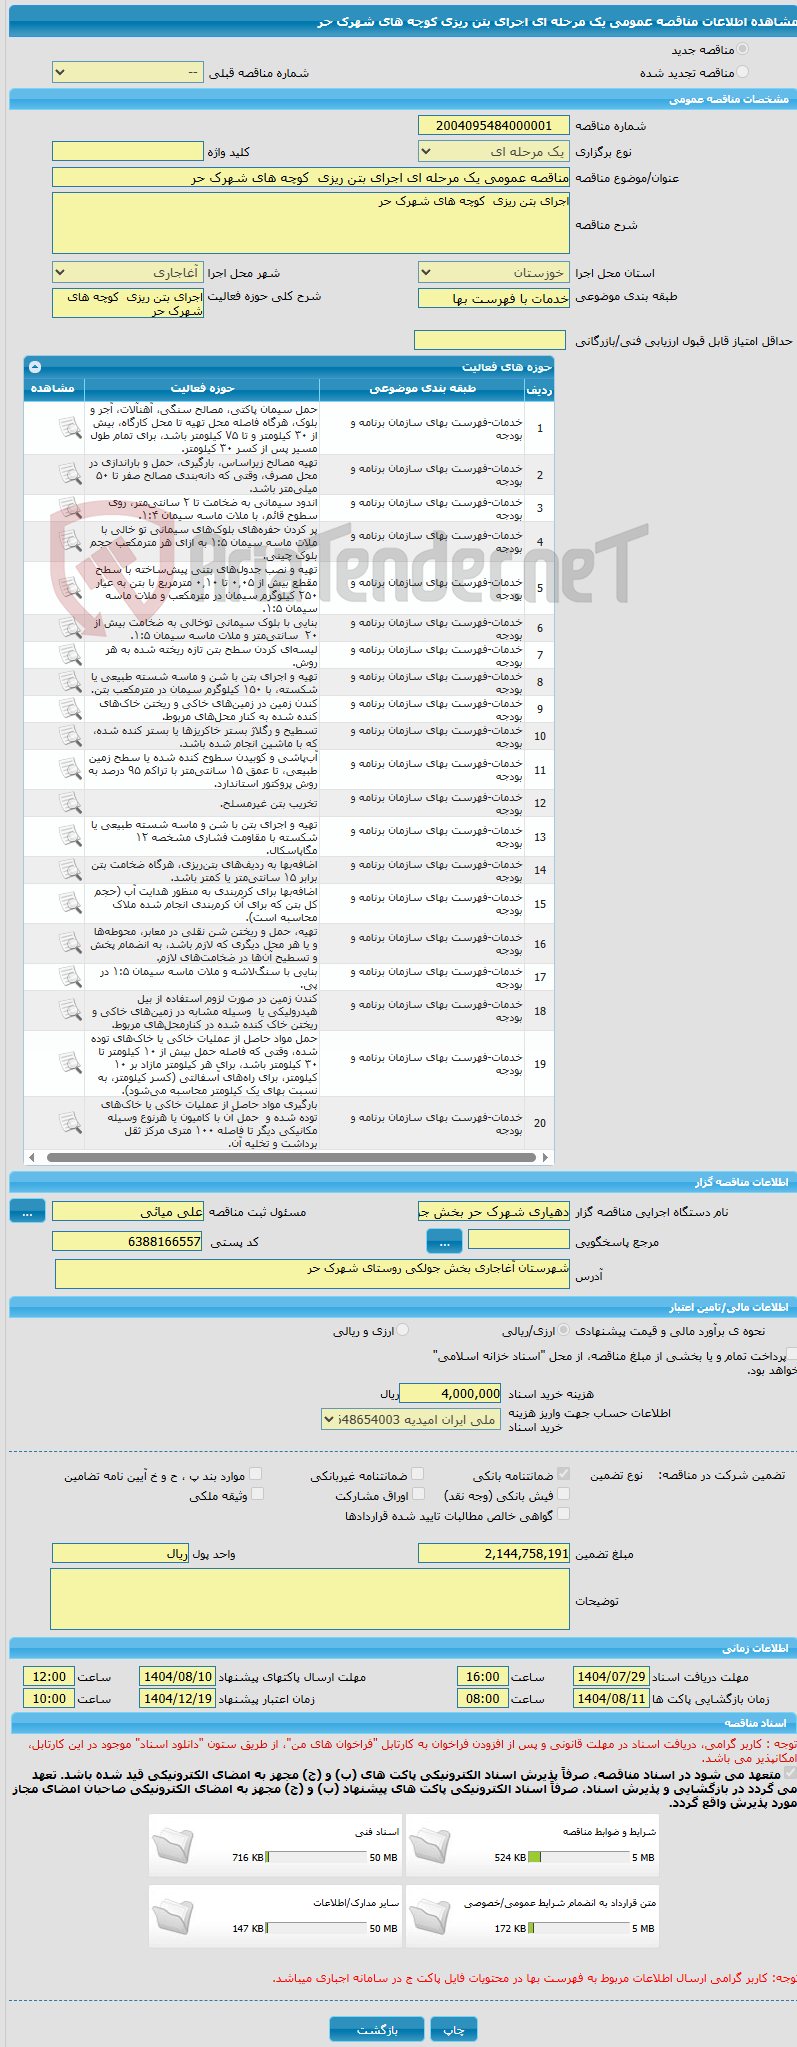Open the نوع برگزاری dropdown
Image resolution: width=797 pixels, height=2047 pixels.
click(494, 152)
